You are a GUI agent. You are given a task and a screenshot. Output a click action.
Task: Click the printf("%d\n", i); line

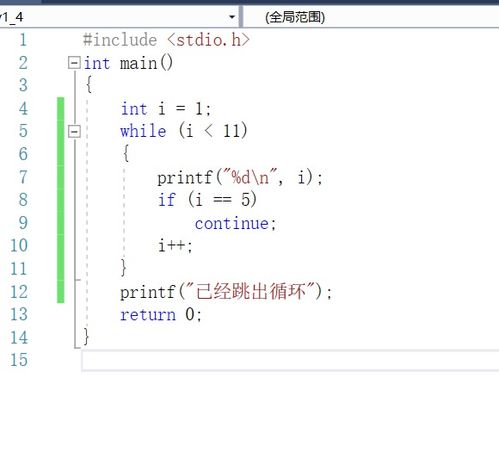click(x=240, y=177)
